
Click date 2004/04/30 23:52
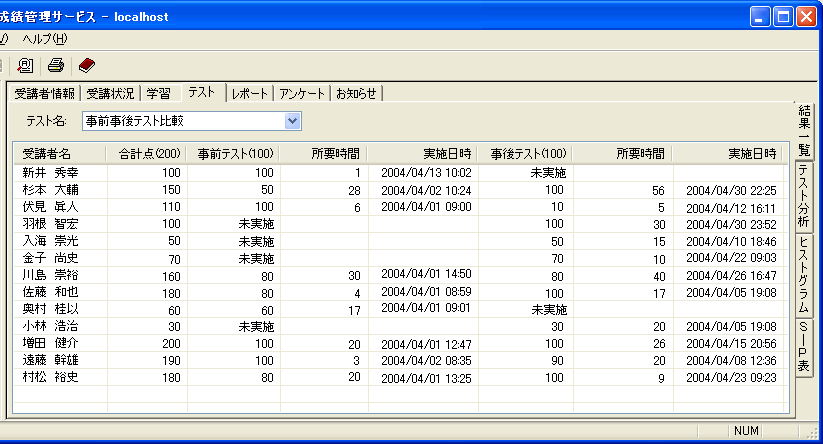pos(731,225)
